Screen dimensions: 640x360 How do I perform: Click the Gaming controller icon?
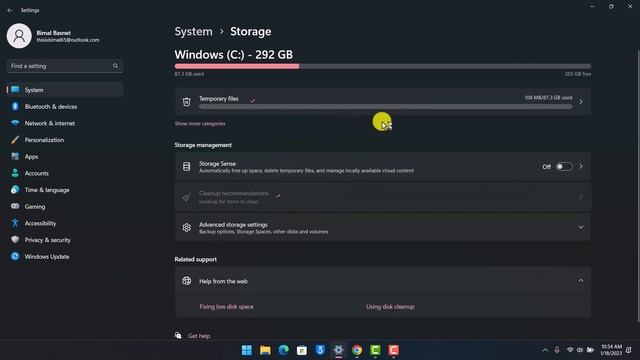tap(15, 207)
